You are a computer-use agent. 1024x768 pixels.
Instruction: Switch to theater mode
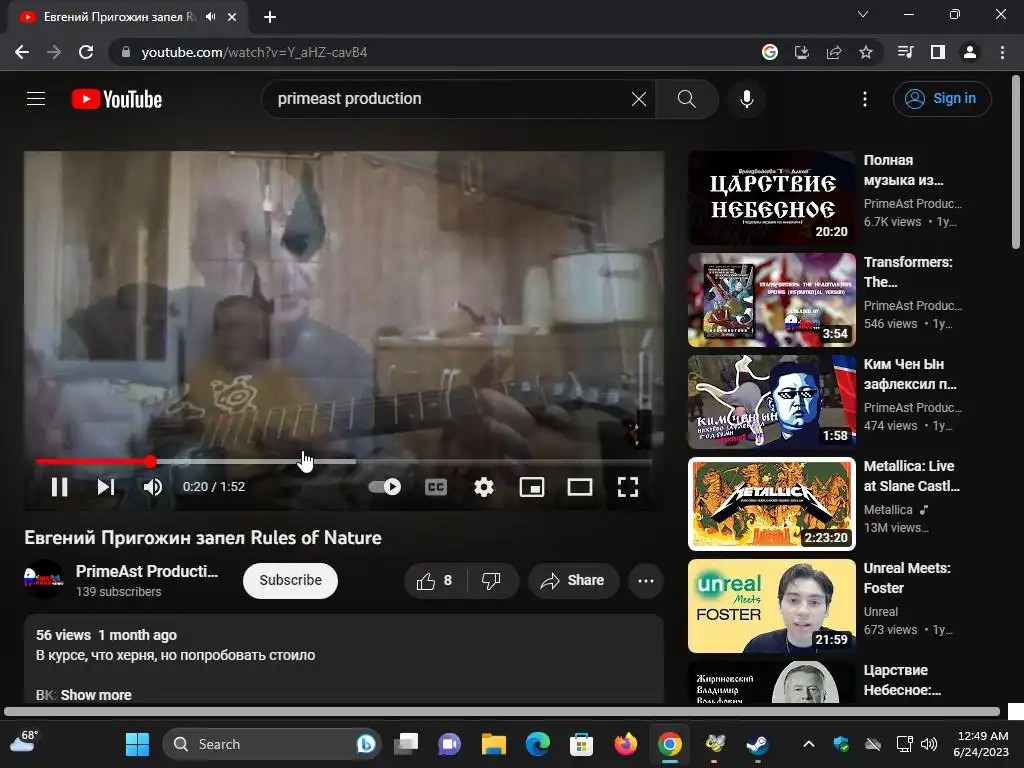[x=580, y=487]
